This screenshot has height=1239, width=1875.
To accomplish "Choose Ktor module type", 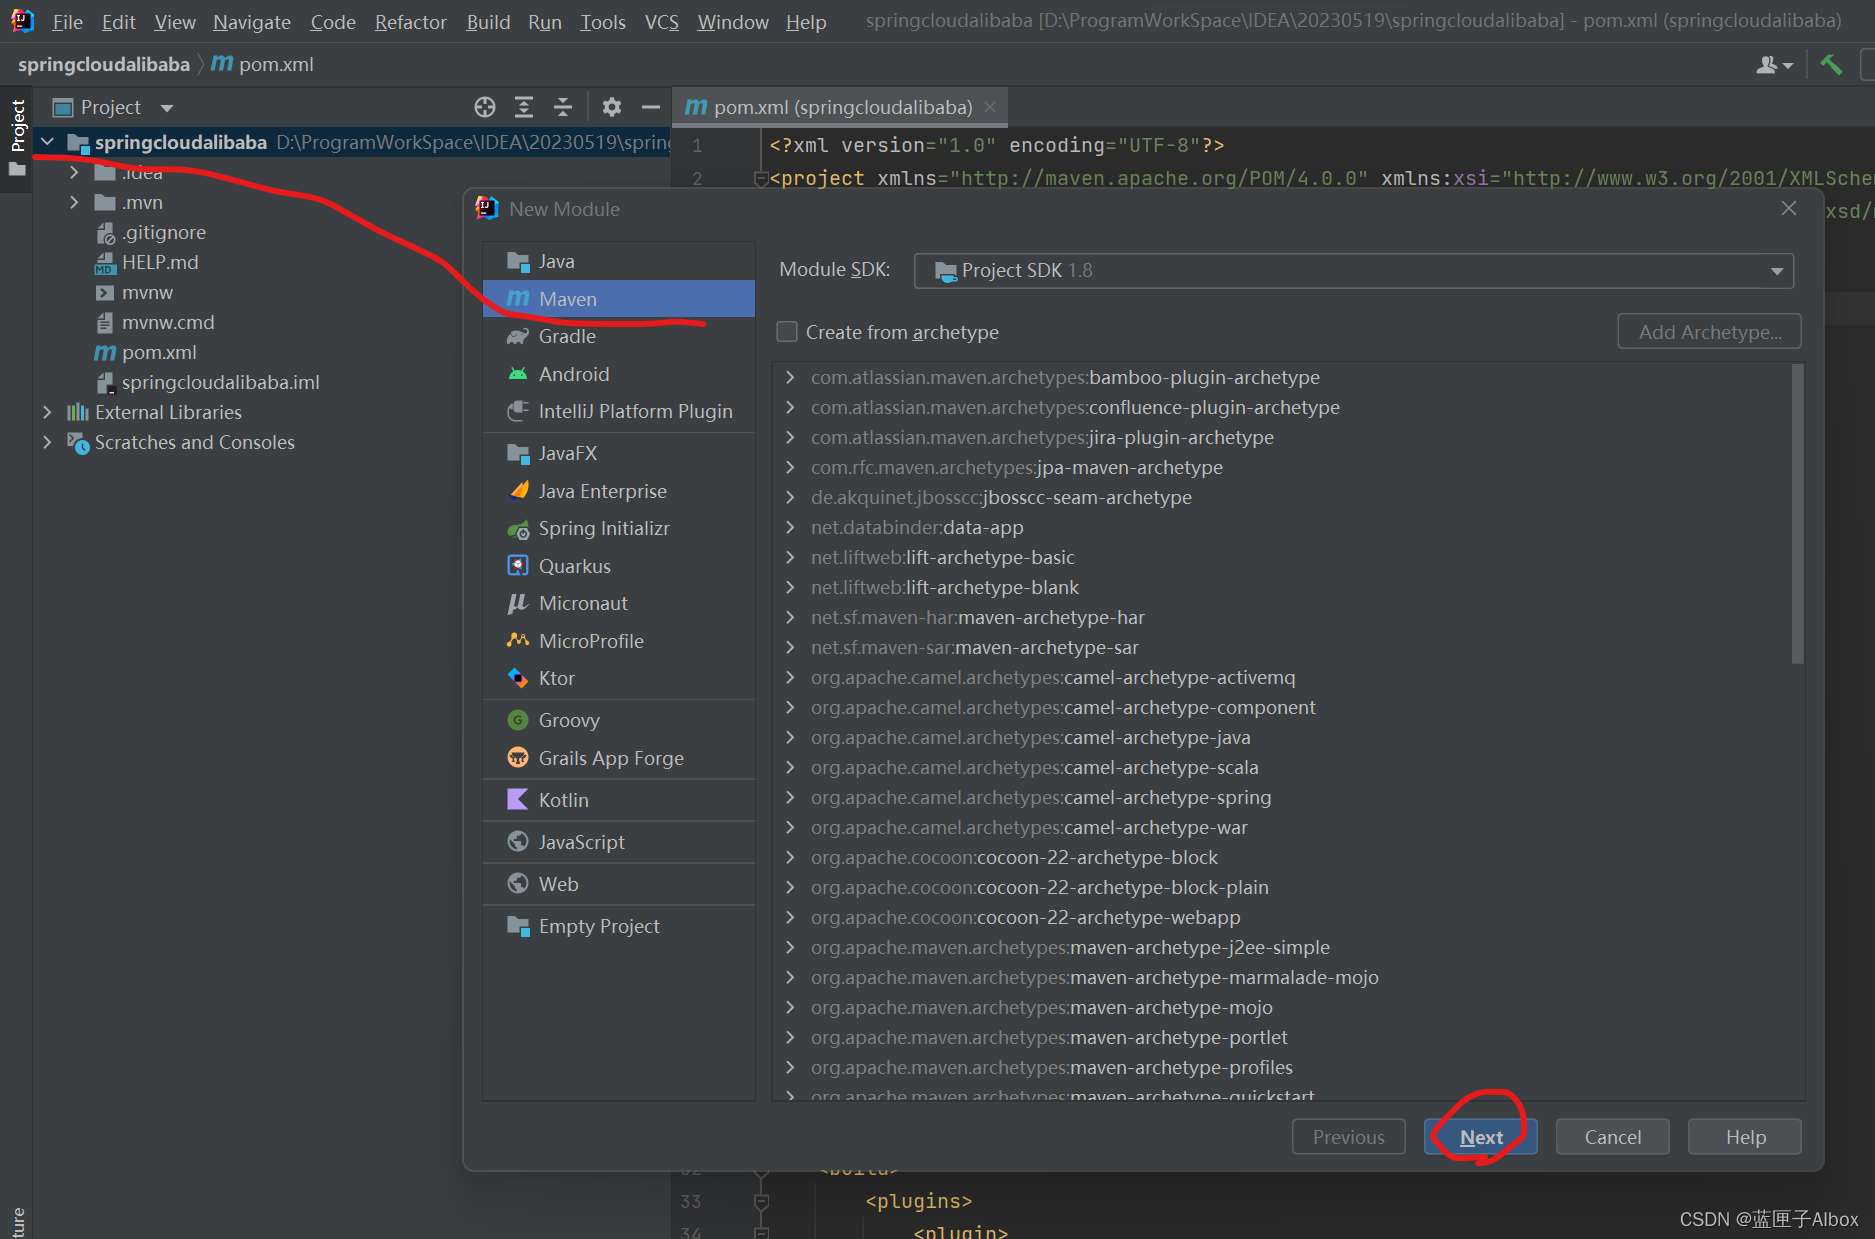I will tap(619, 678).
